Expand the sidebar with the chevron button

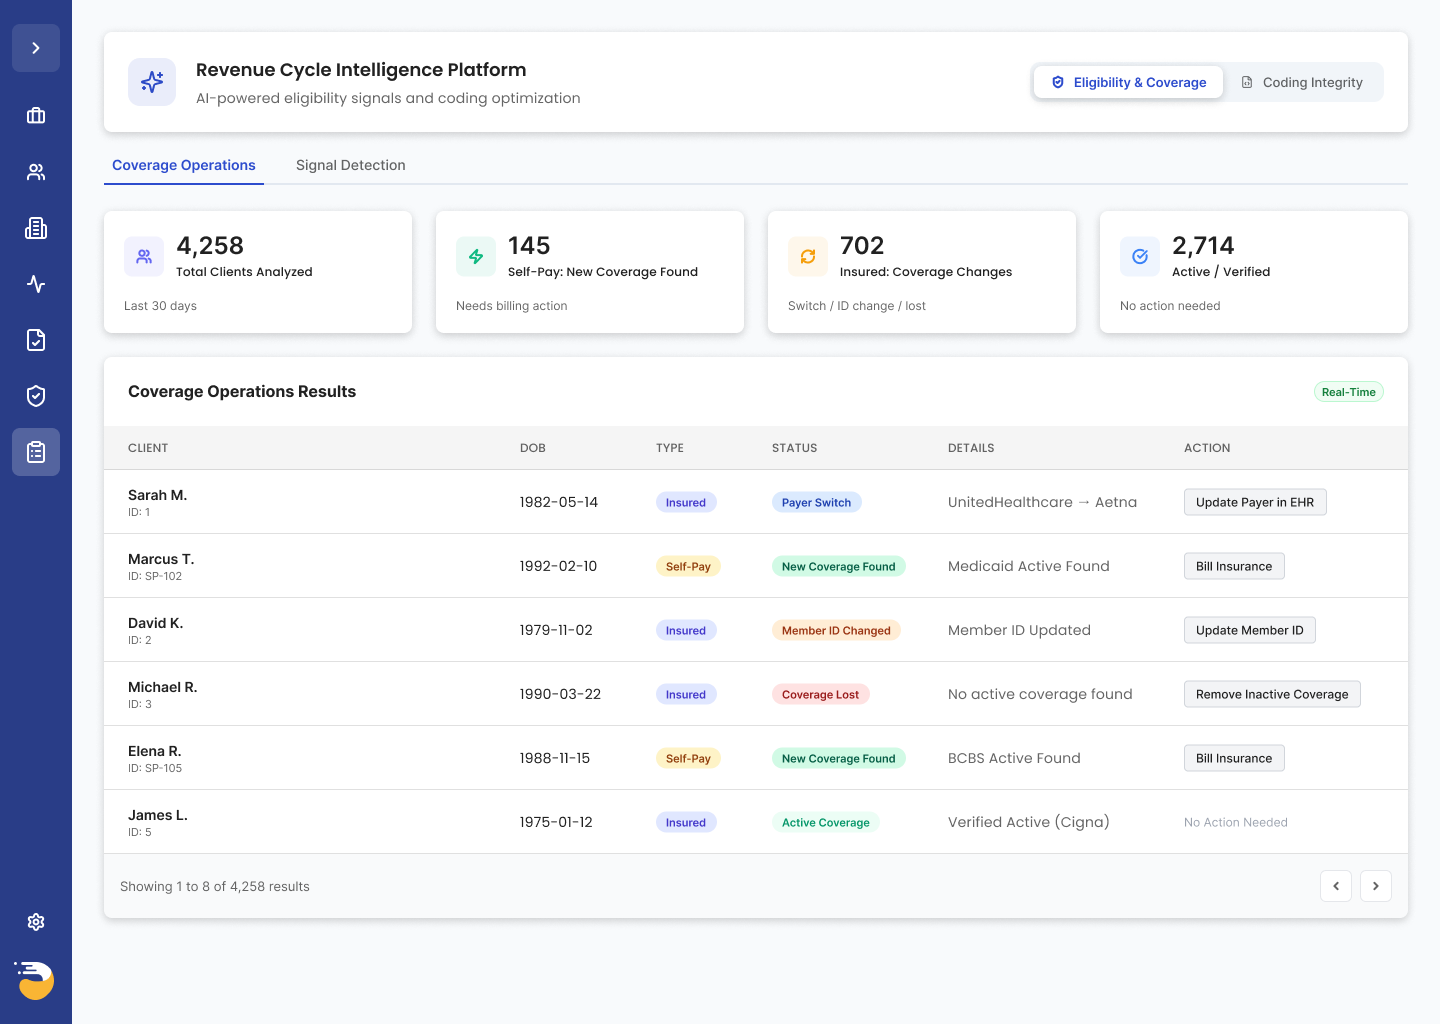pyautogui.click(x=36, y=48)
